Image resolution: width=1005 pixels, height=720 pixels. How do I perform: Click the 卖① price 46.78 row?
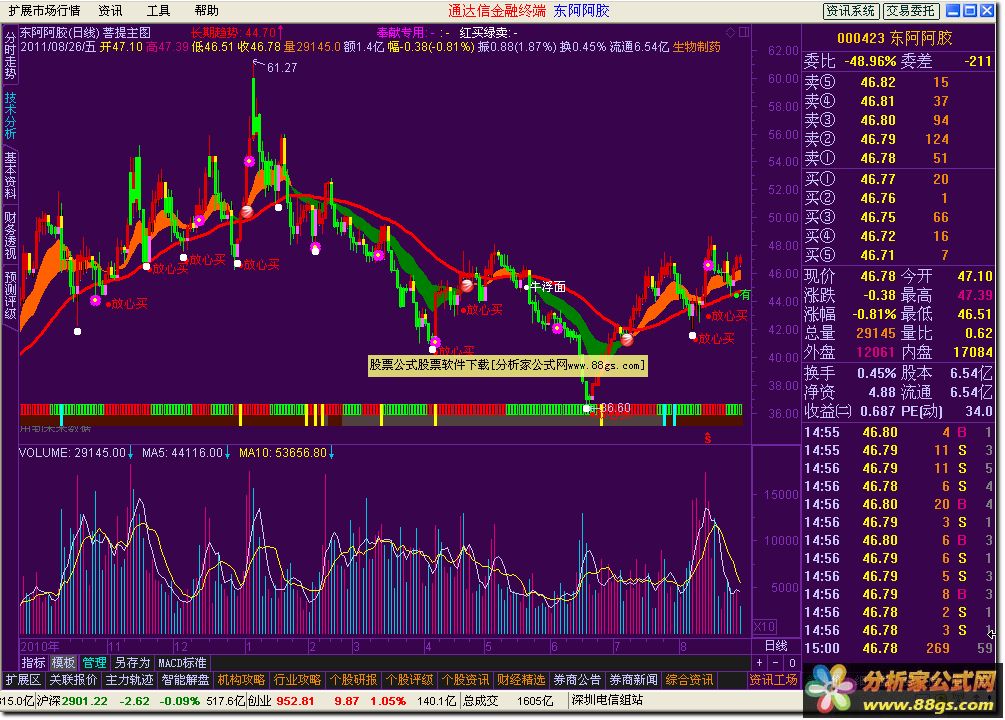coord(897,158)
